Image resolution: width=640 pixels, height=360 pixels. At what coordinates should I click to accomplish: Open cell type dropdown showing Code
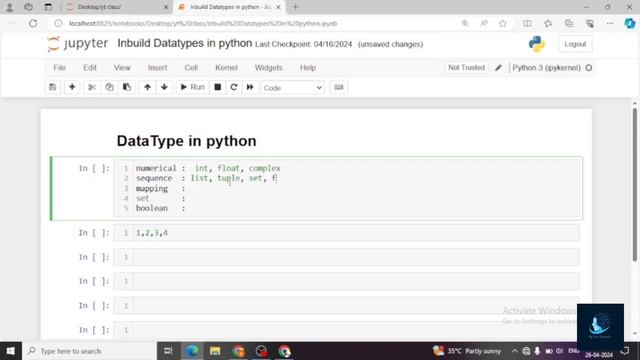tap(293, 87)
